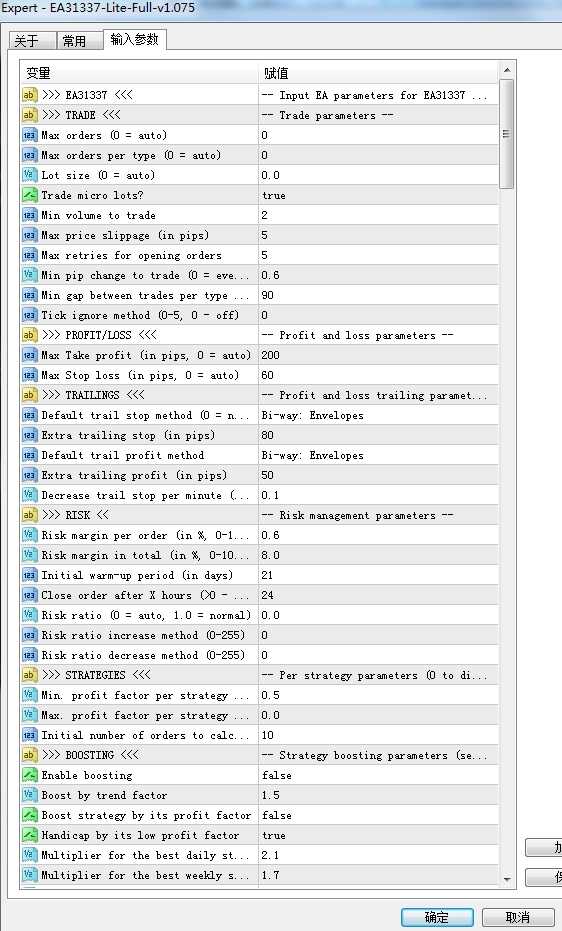
Task: Click the boolean icon beside Trade micro lots?
Action: click(x=29, y=195)
